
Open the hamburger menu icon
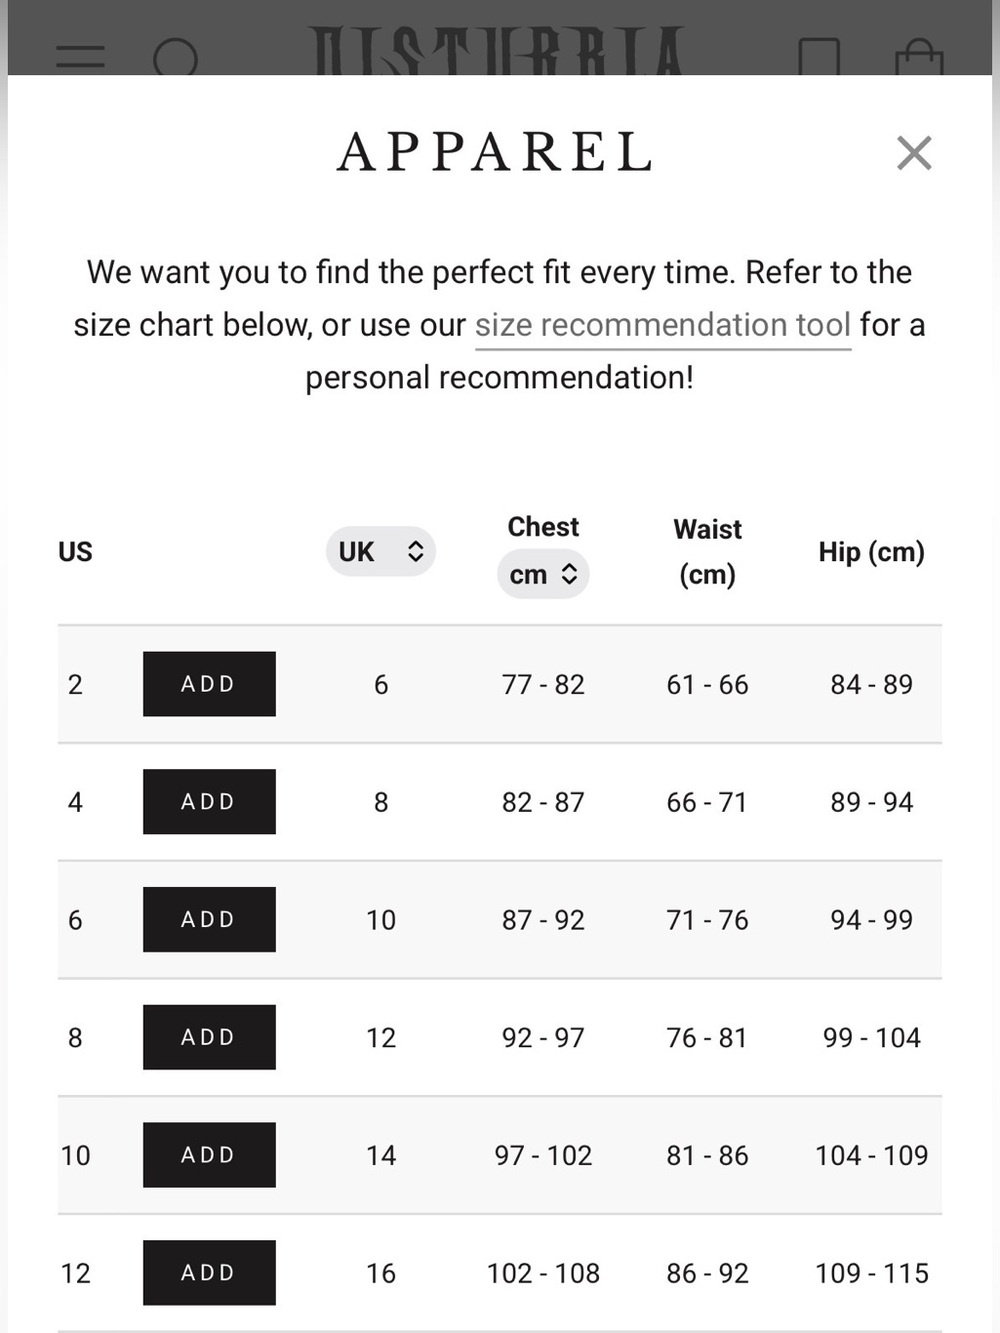pyautogui.click(x=80, y=57)
